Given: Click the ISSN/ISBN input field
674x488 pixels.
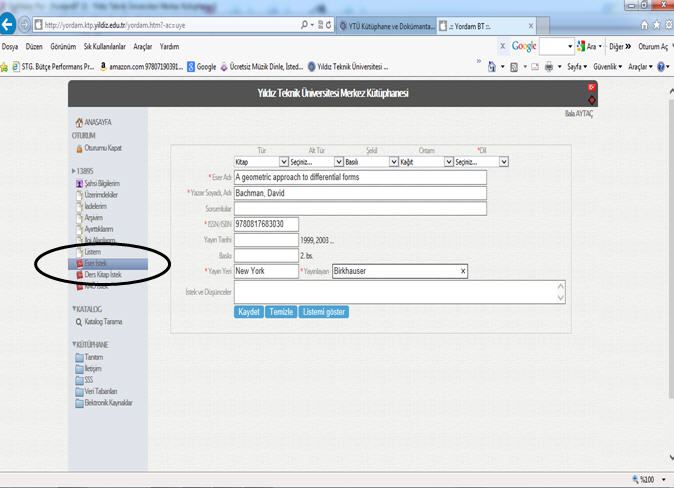Looking at the screenshot, I should (266, 224).
